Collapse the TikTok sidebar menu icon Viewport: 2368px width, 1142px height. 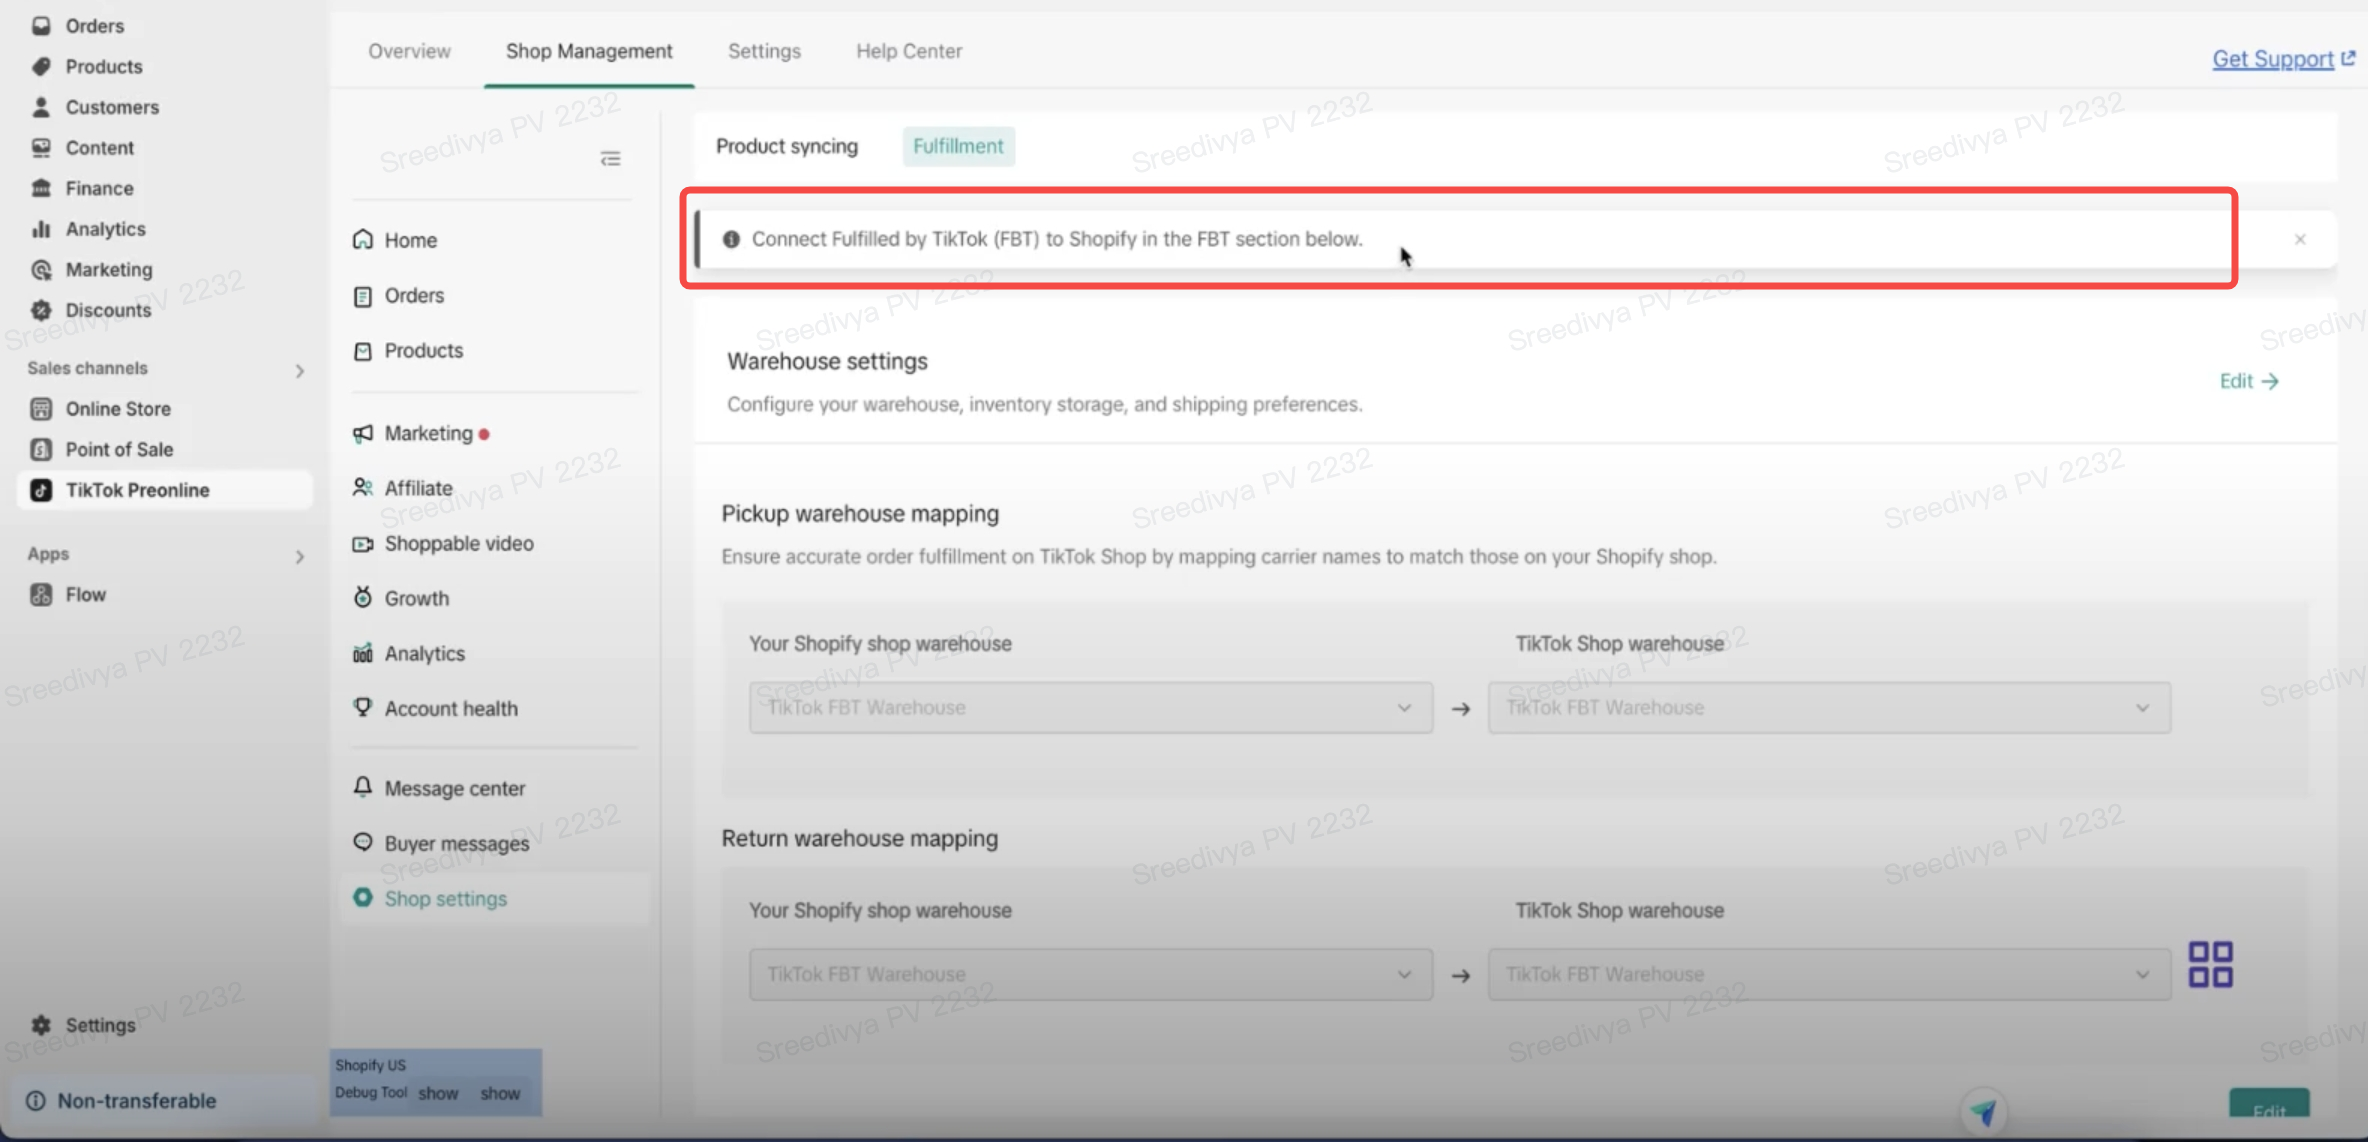(610, 159)
